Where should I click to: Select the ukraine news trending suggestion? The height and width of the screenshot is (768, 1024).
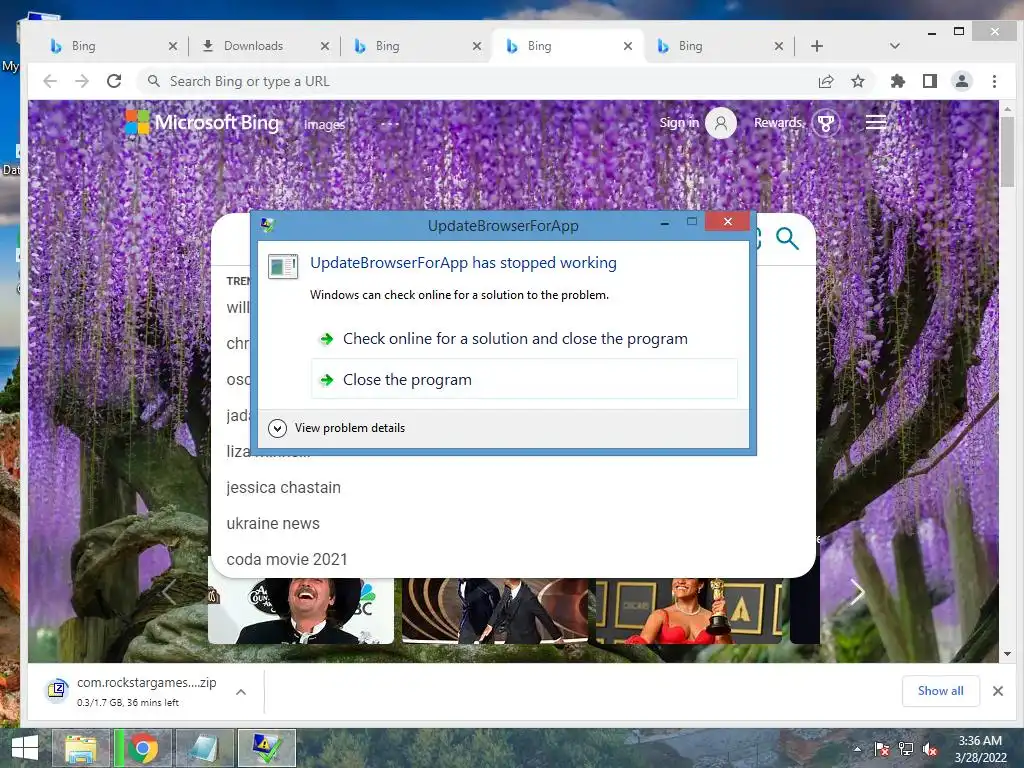pyautogui.click(x=273, y=523)
